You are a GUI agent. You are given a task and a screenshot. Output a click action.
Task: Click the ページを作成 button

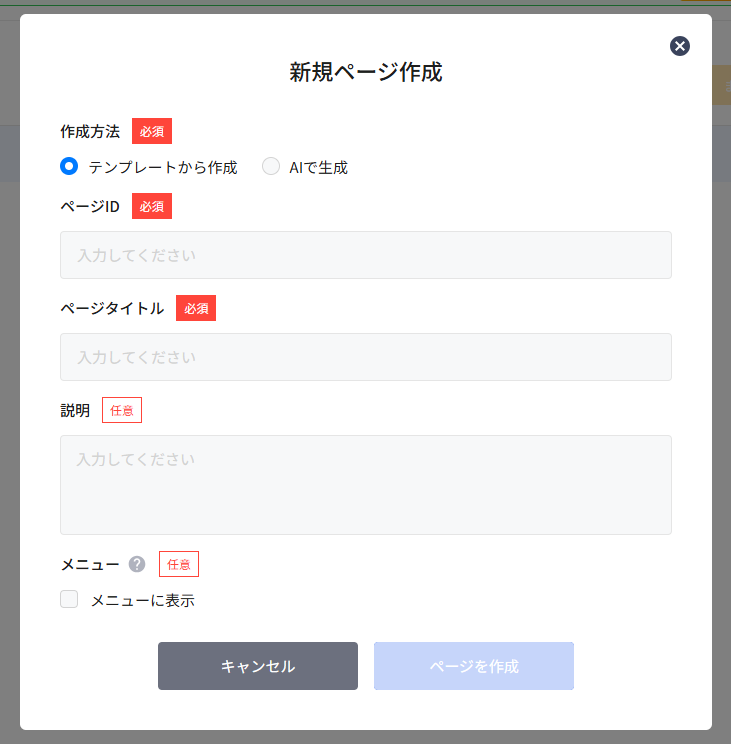473,666
